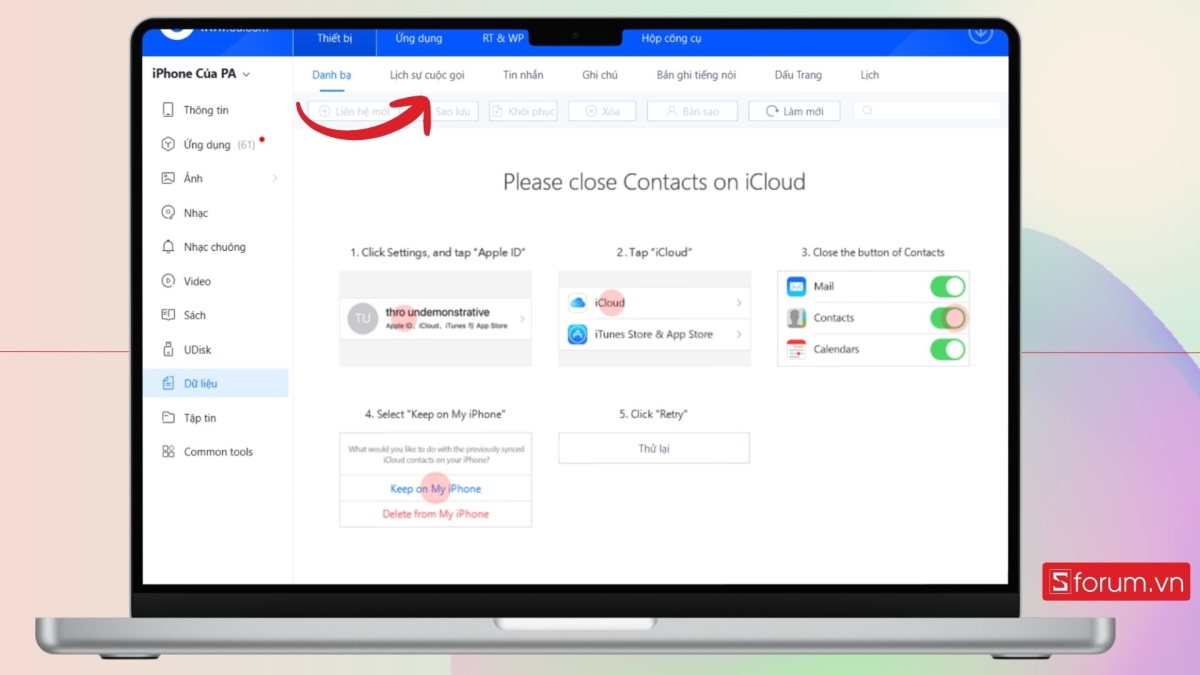The width and height of the screenshot is (1200, 675).
Task: Open the UDisk storage icon
Action: 168,350
